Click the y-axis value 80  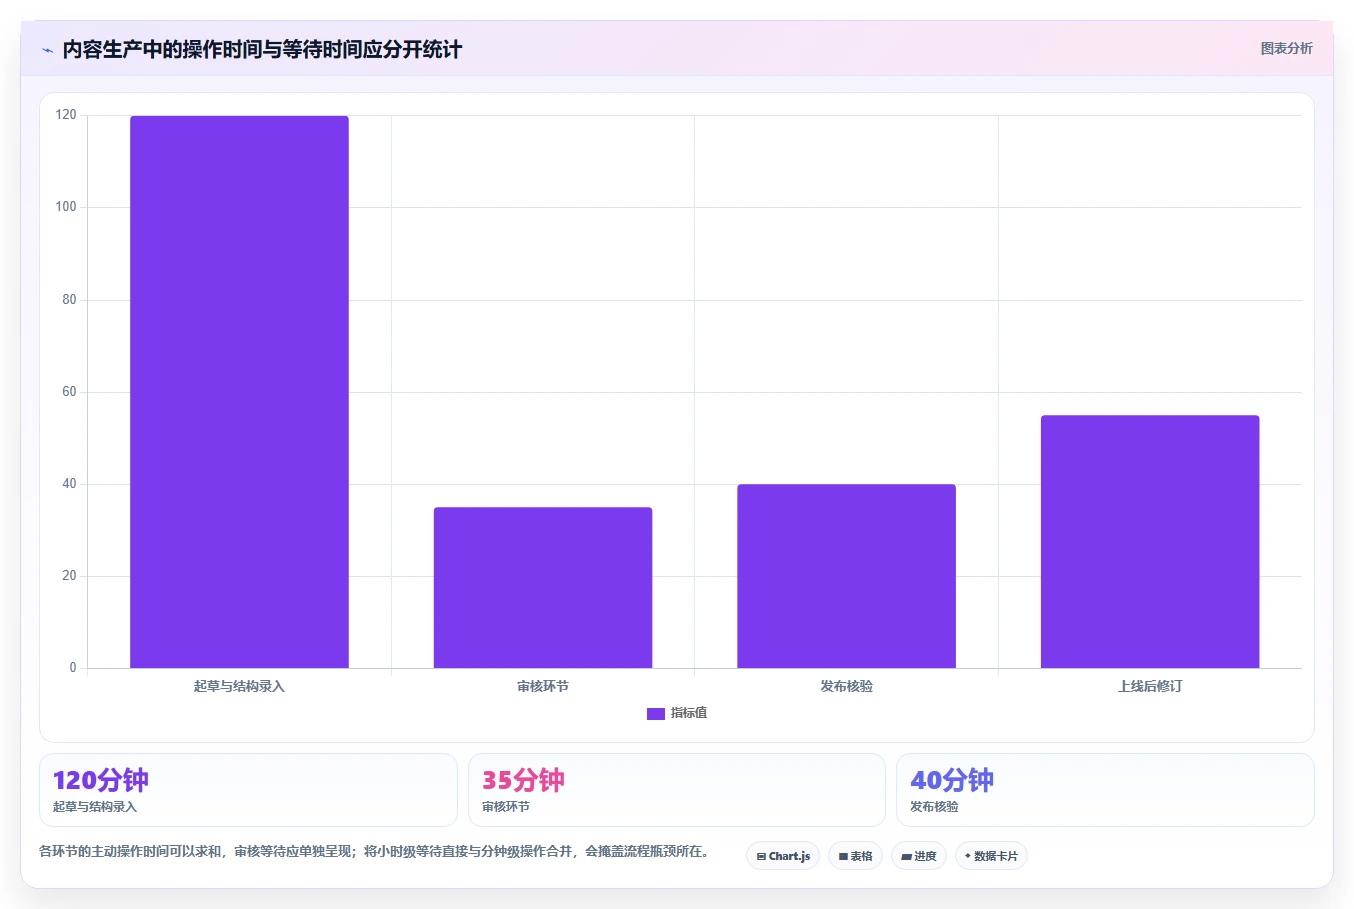[x=69, y=299]
